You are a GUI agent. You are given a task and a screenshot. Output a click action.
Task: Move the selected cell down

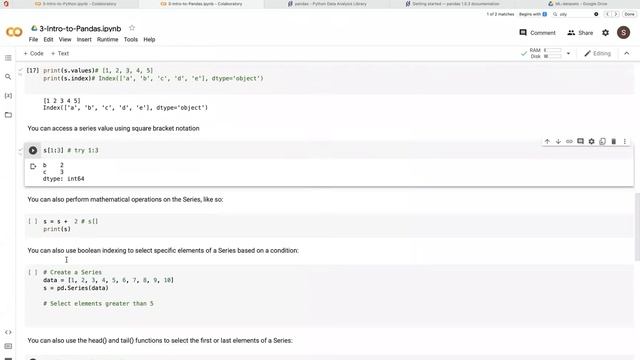coord(558,141)
